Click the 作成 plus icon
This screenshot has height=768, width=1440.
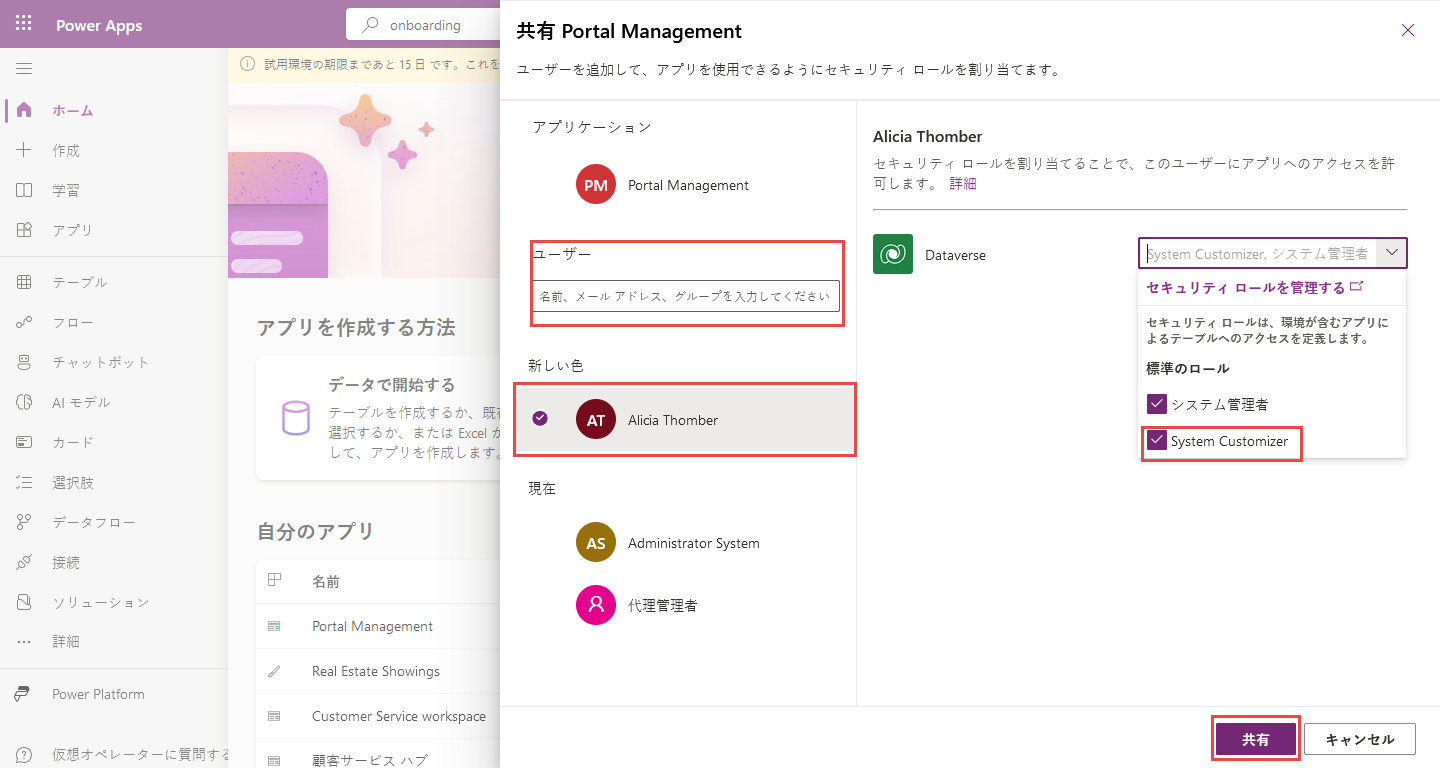click(24, 150)
